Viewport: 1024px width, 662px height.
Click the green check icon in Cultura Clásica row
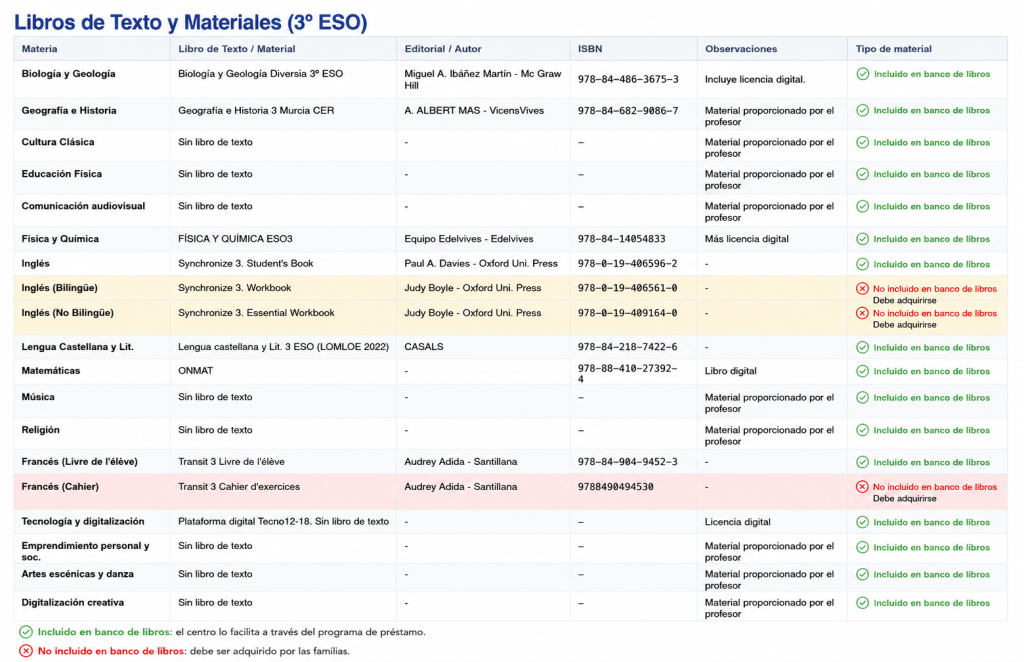coord(863,142)
